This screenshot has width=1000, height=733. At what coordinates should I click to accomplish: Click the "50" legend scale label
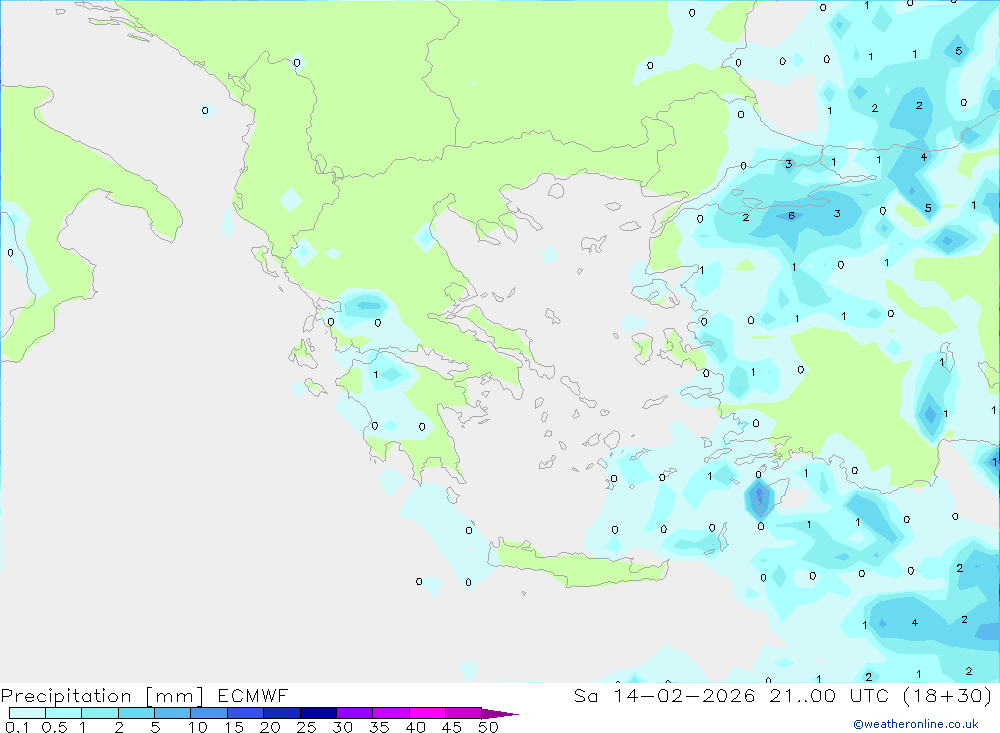(488, 727)
